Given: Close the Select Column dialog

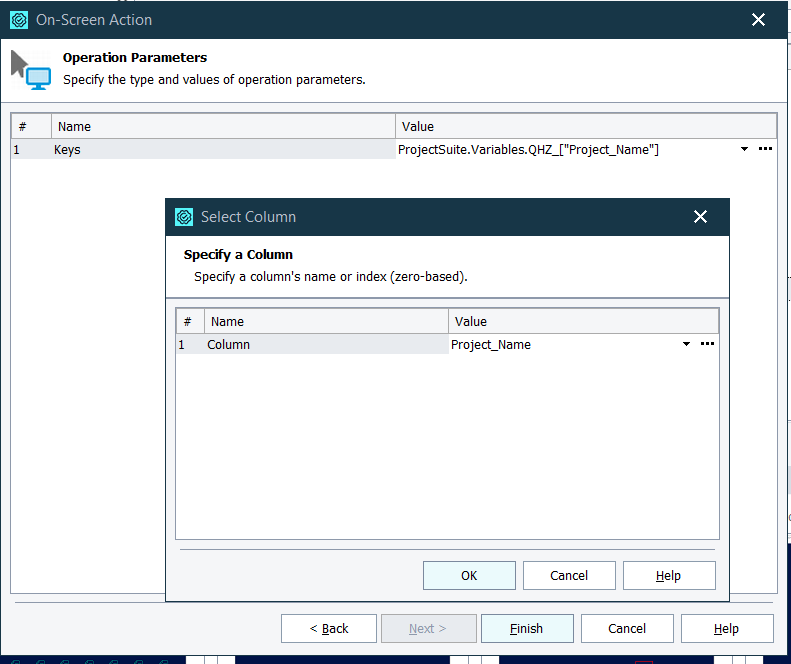Looking at the screenshot, I should [x=700, y=217].
